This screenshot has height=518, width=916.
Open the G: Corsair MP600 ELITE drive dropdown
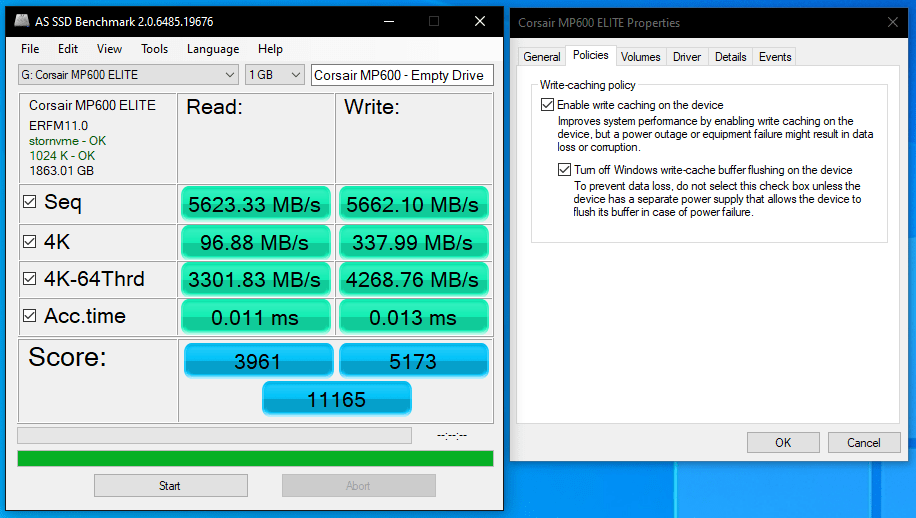click(x=128, y=75)
